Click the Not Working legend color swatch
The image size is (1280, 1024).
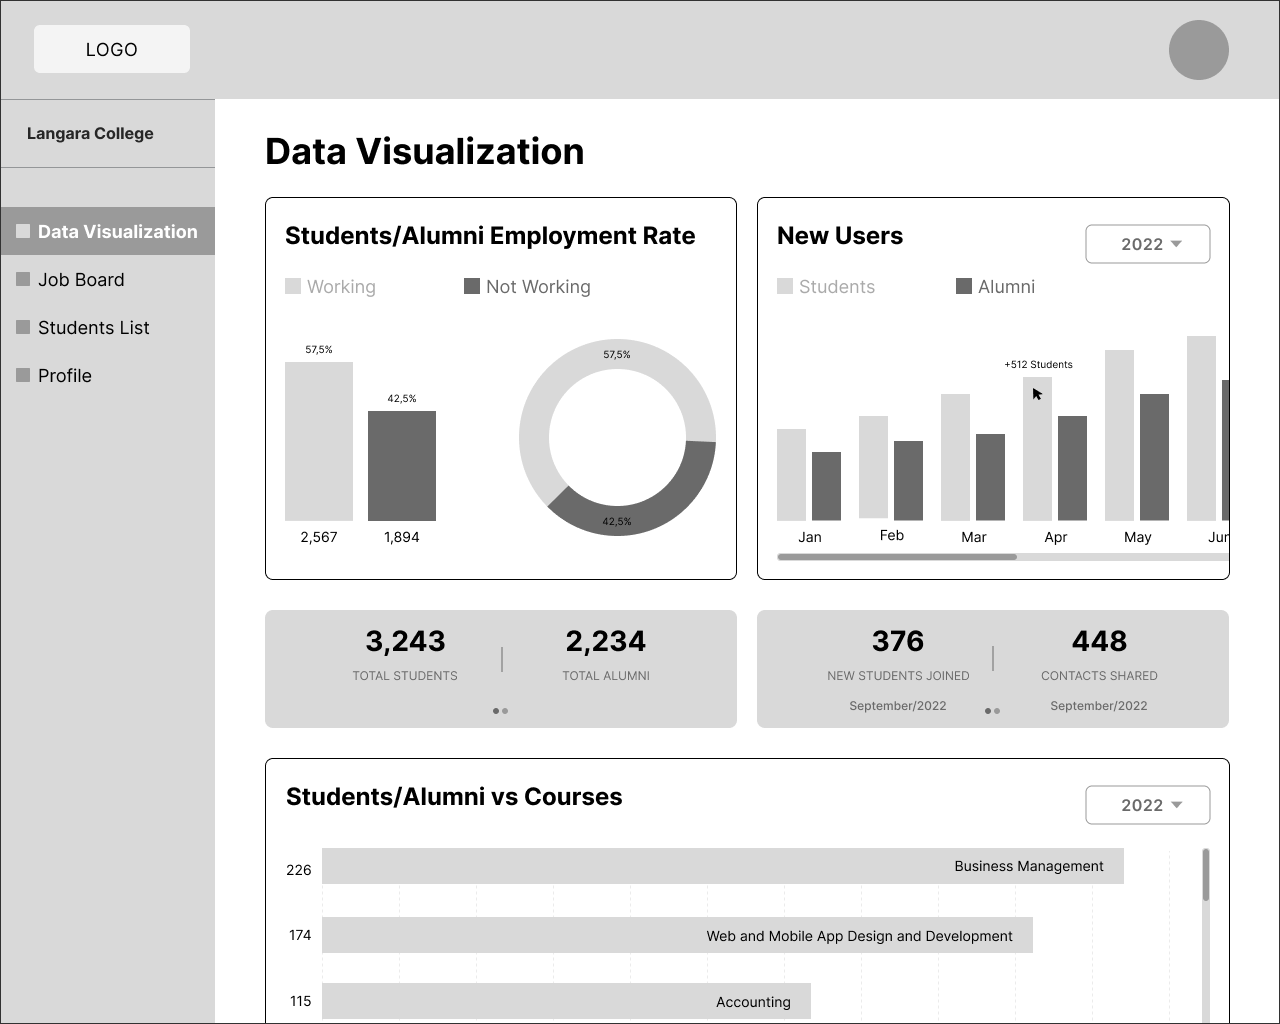pos(472,286)
